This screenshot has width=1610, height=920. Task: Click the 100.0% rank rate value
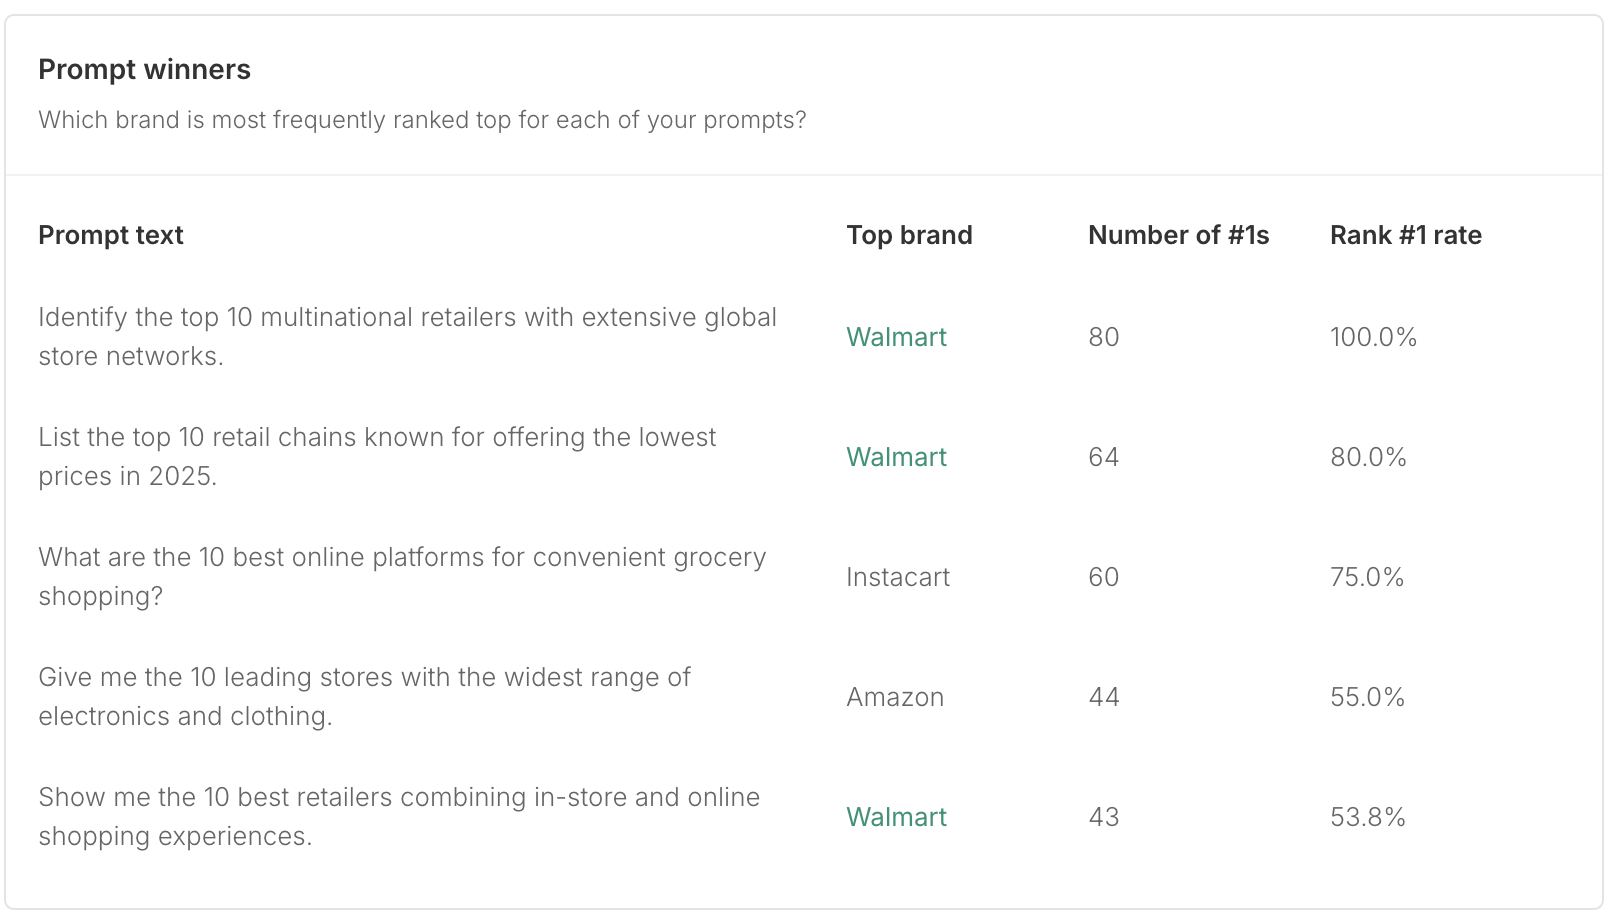pyautogui.click(x=1373, y=337)
